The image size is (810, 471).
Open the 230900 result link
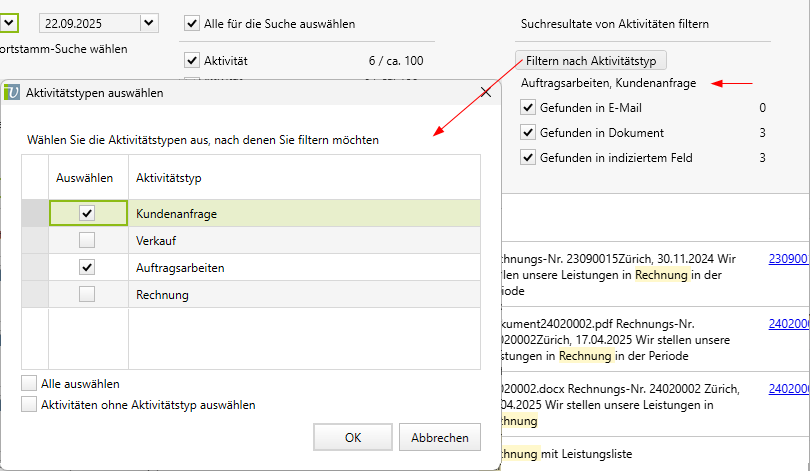(x=787, y=258)
